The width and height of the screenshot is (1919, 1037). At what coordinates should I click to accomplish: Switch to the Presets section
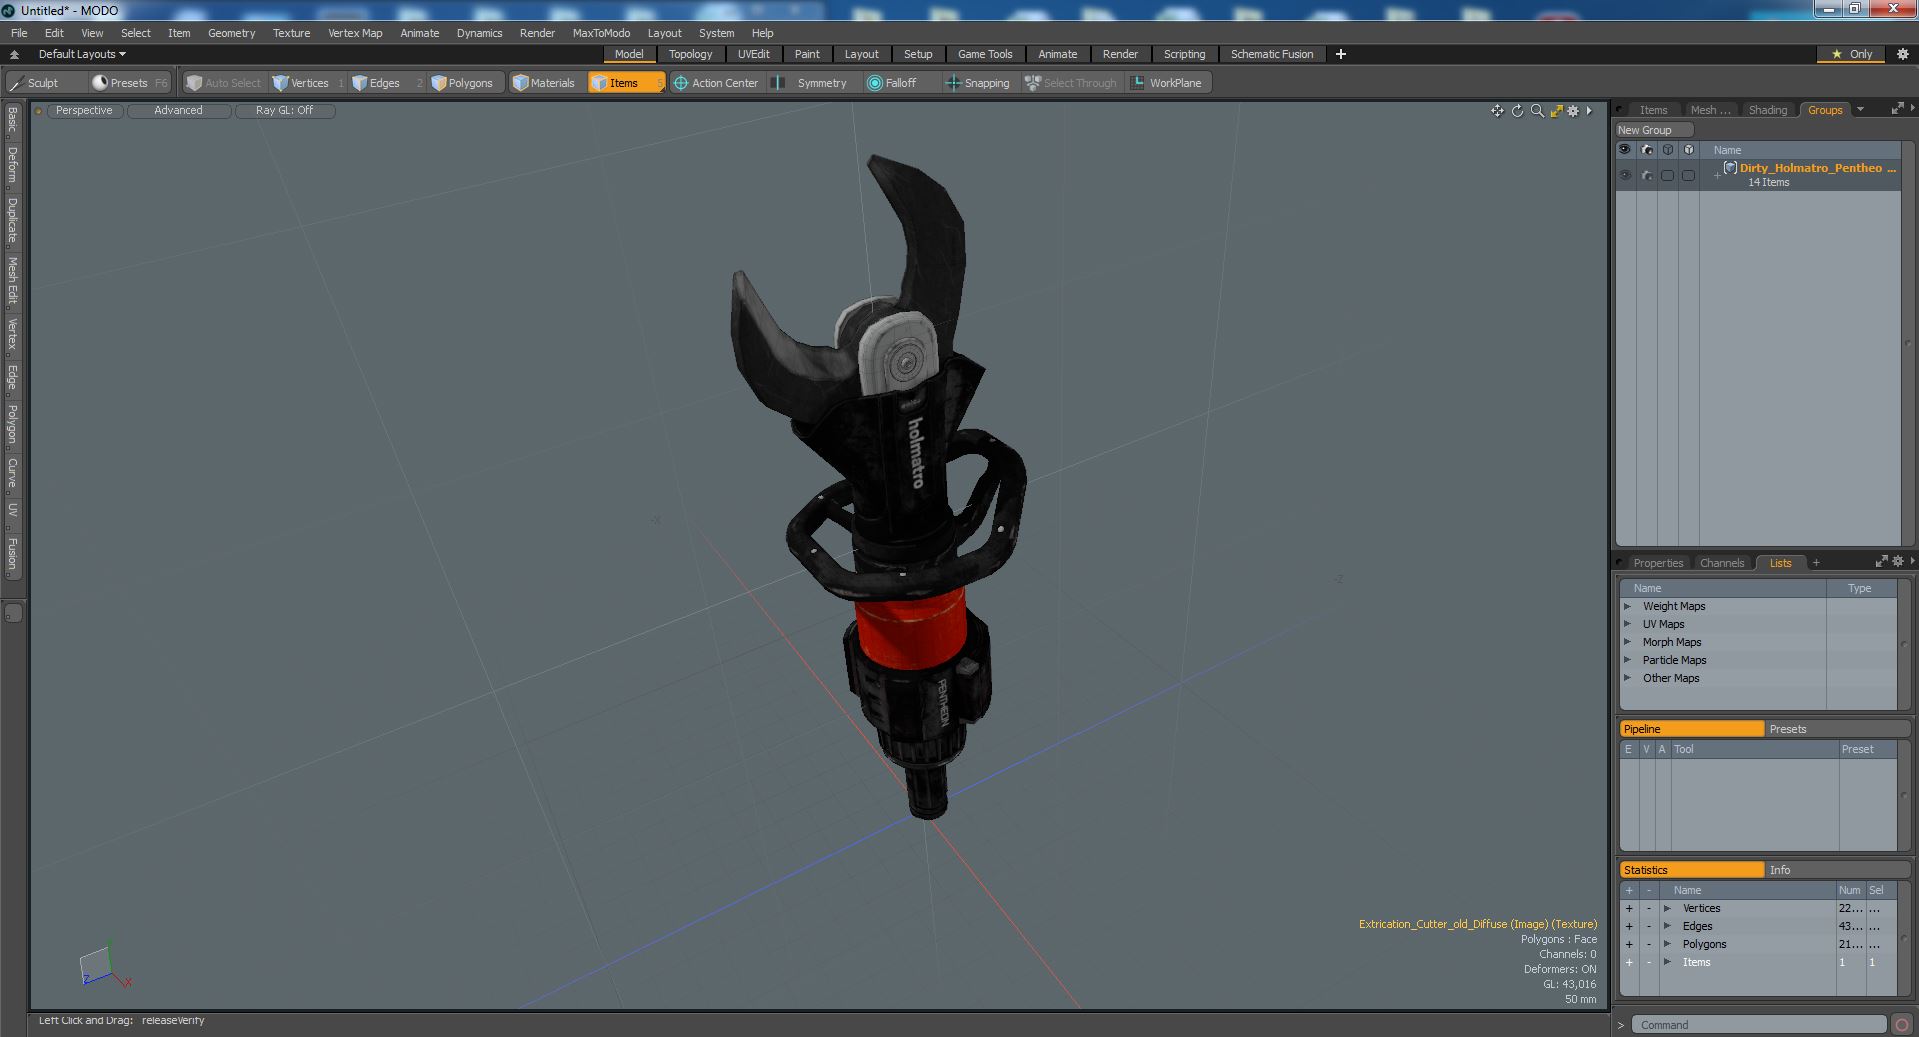click(x=1837, y=729)
